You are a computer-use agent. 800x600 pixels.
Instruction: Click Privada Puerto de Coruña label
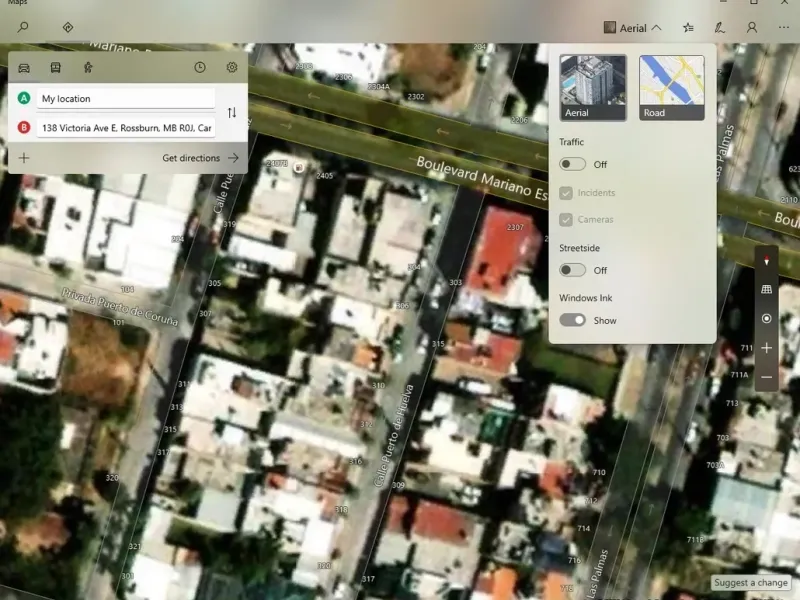point(120,307)
